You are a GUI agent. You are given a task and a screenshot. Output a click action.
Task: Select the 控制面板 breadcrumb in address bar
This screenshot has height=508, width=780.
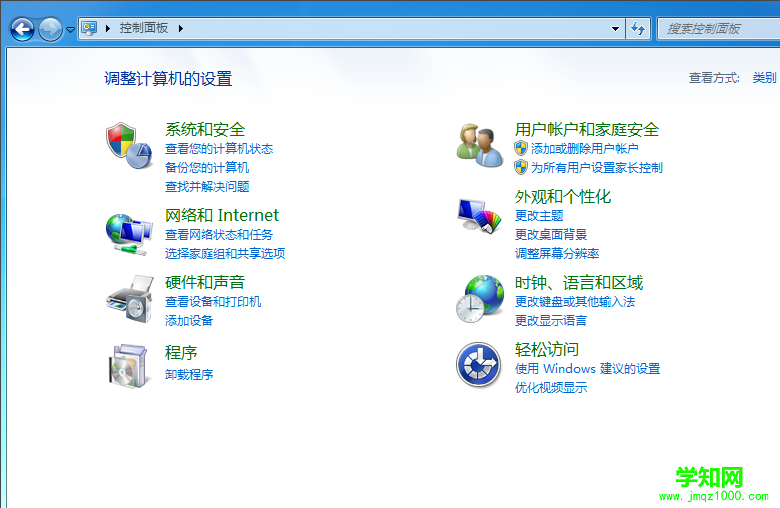point(144,28)
